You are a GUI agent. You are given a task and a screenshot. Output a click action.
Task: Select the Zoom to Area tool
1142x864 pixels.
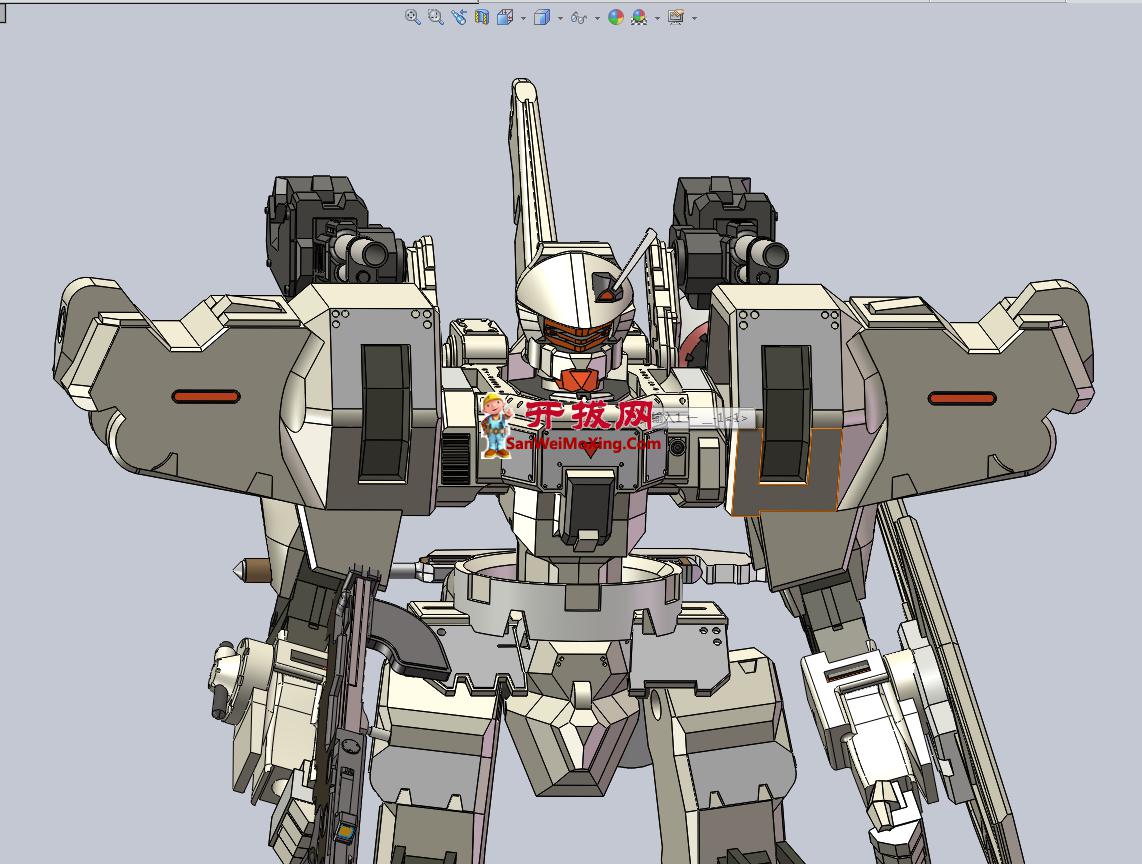[x=436, y=17]
